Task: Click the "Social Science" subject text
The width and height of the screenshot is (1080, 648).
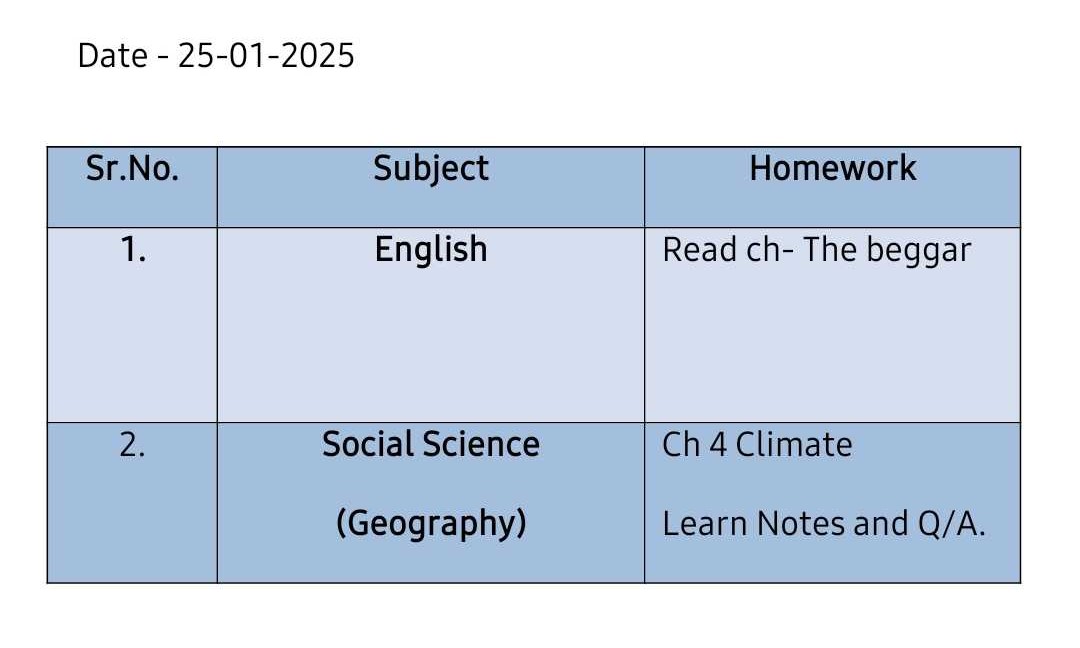Action: (431, 444)
